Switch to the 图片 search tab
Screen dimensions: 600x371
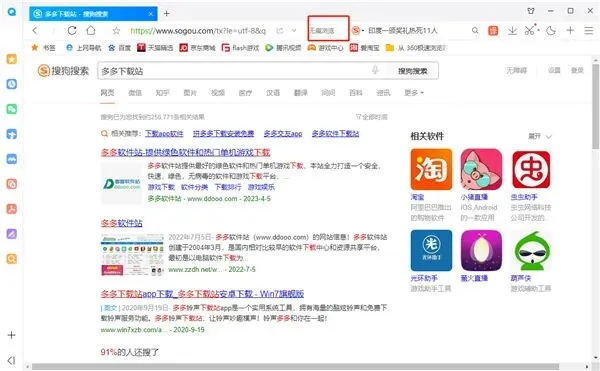point(190,93)
